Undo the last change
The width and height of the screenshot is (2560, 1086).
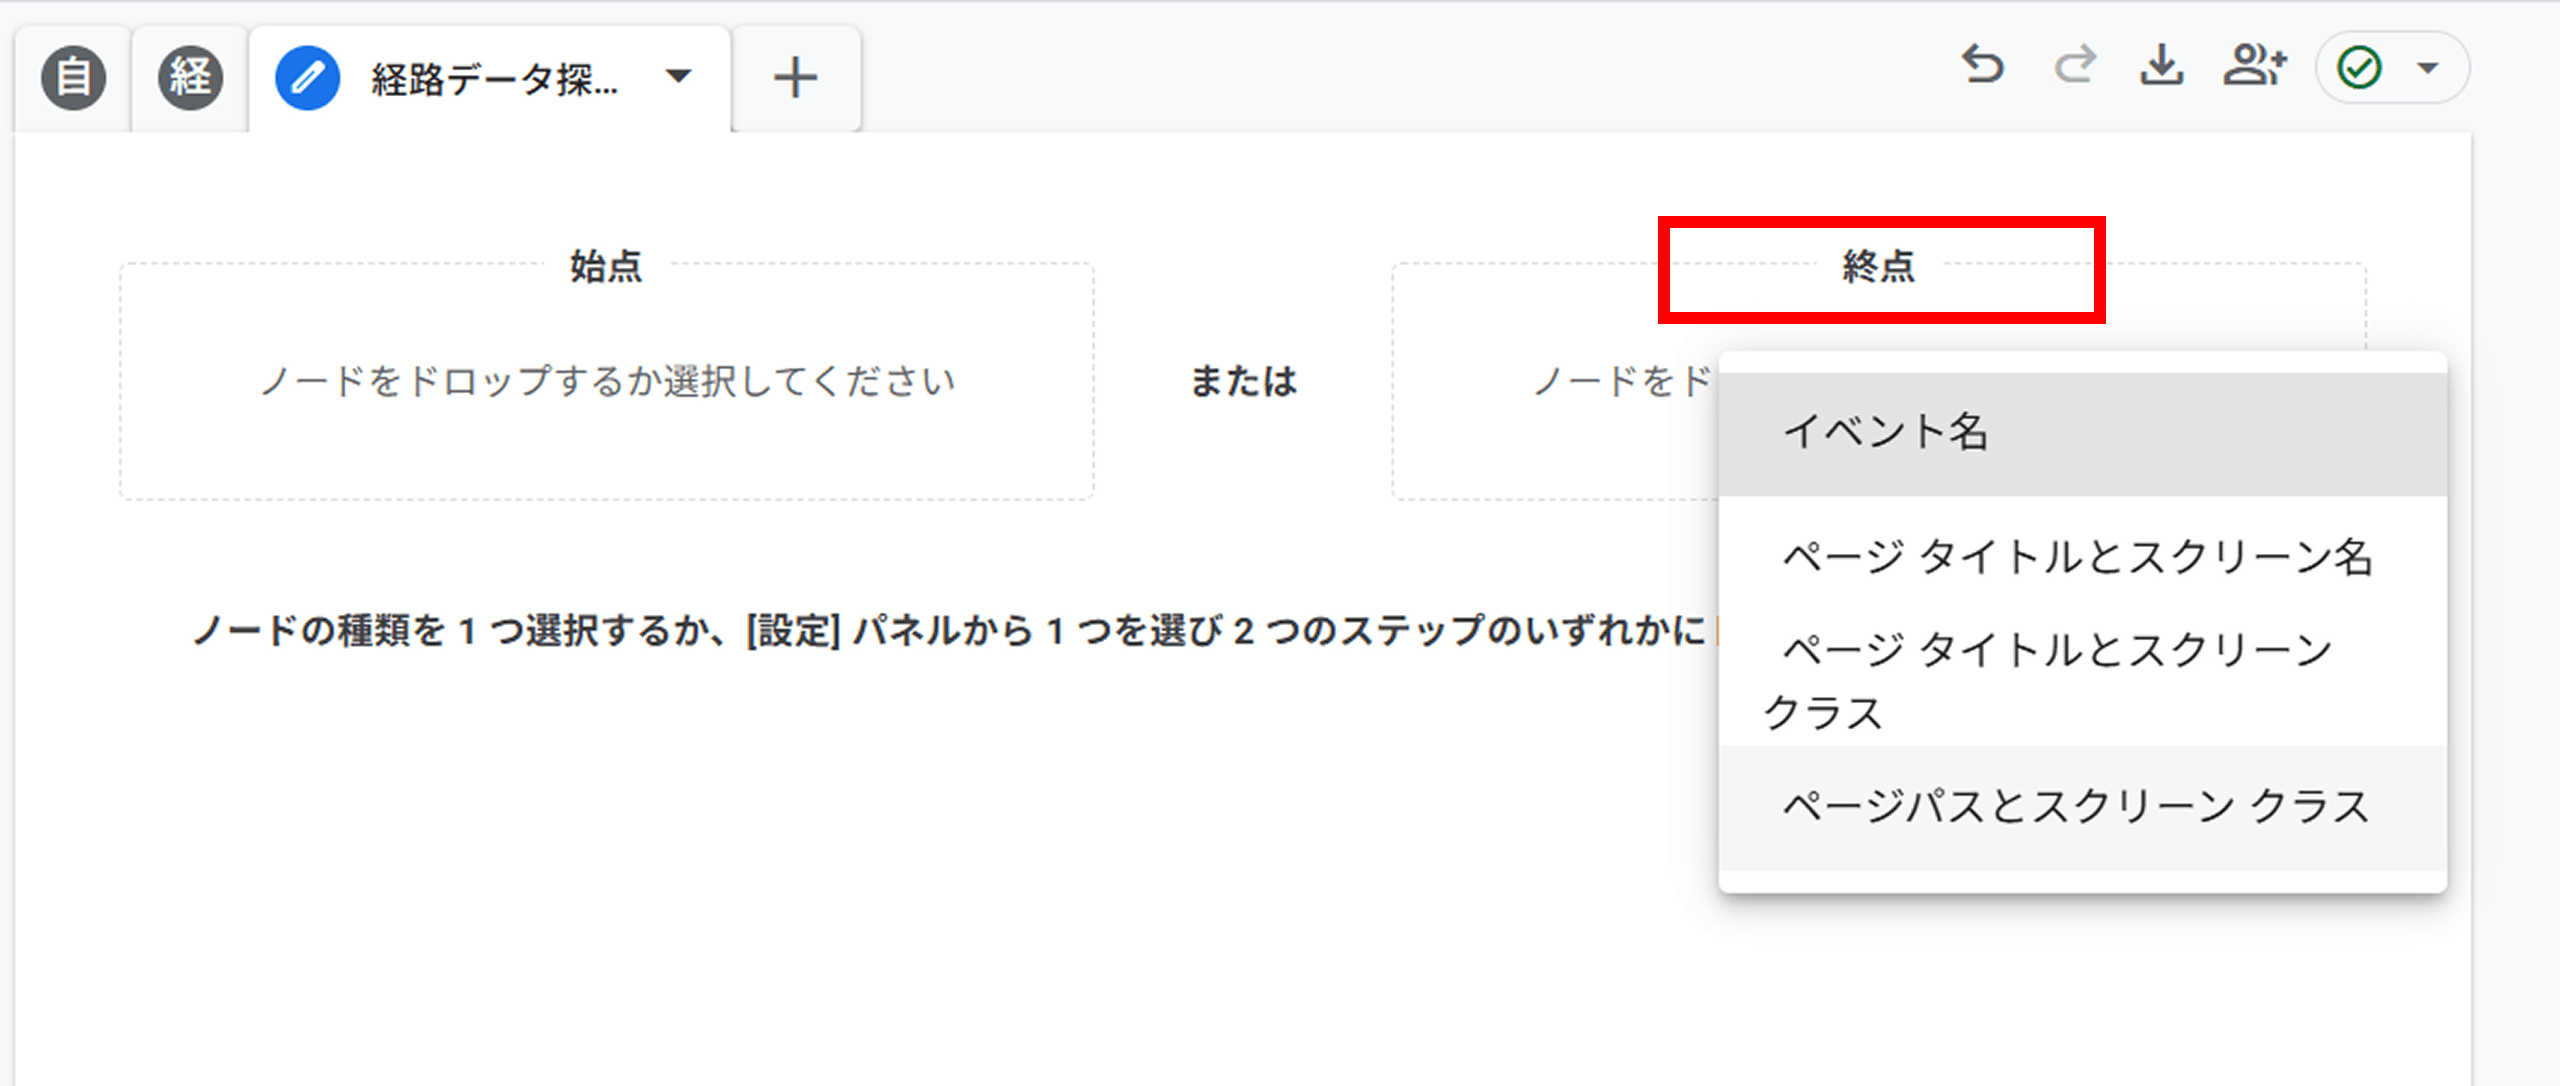tap(1983, 66)
